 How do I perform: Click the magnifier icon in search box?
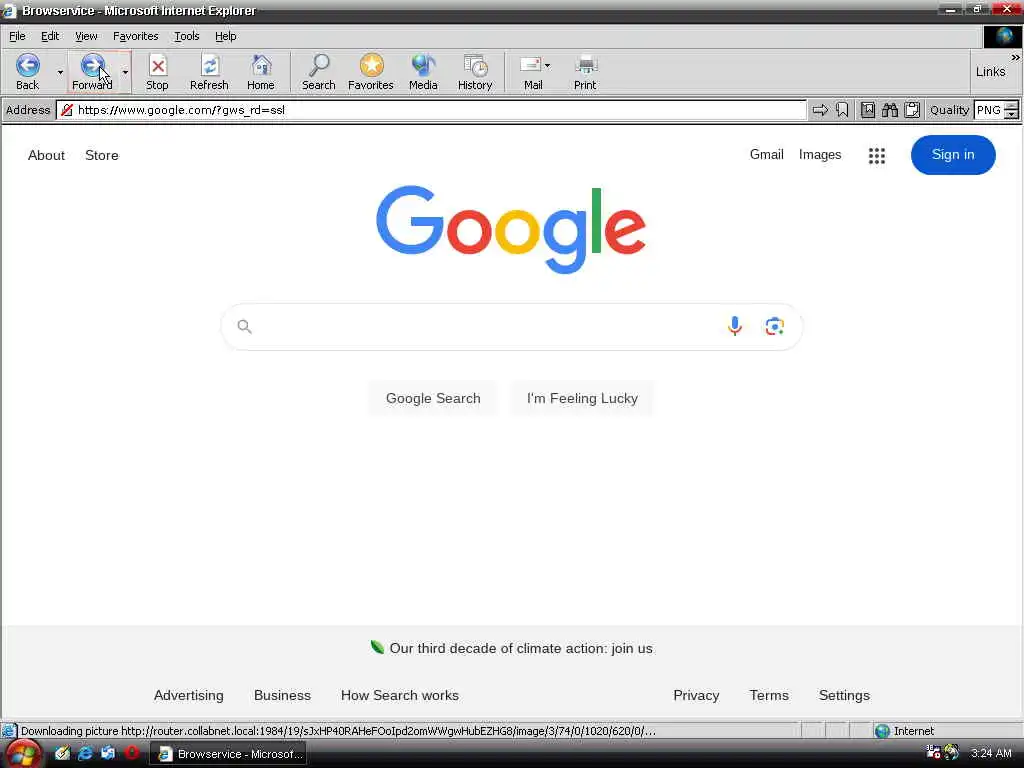[x=244, y=327]
